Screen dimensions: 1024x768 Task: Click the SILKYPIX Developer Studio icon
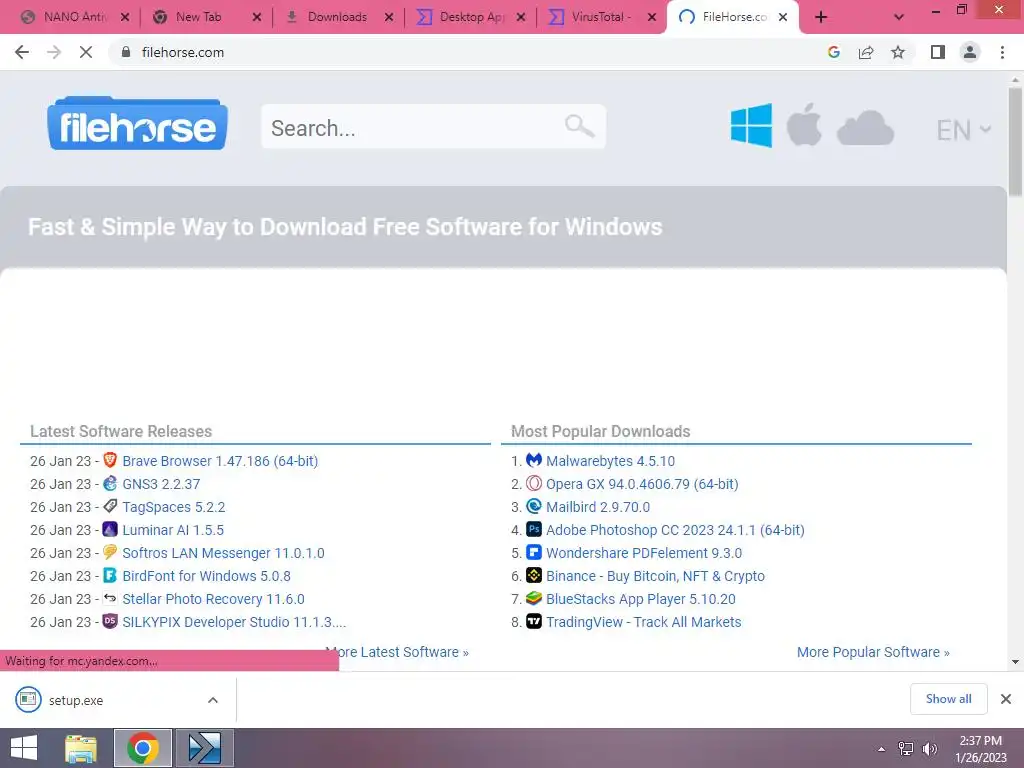(110, 621)
